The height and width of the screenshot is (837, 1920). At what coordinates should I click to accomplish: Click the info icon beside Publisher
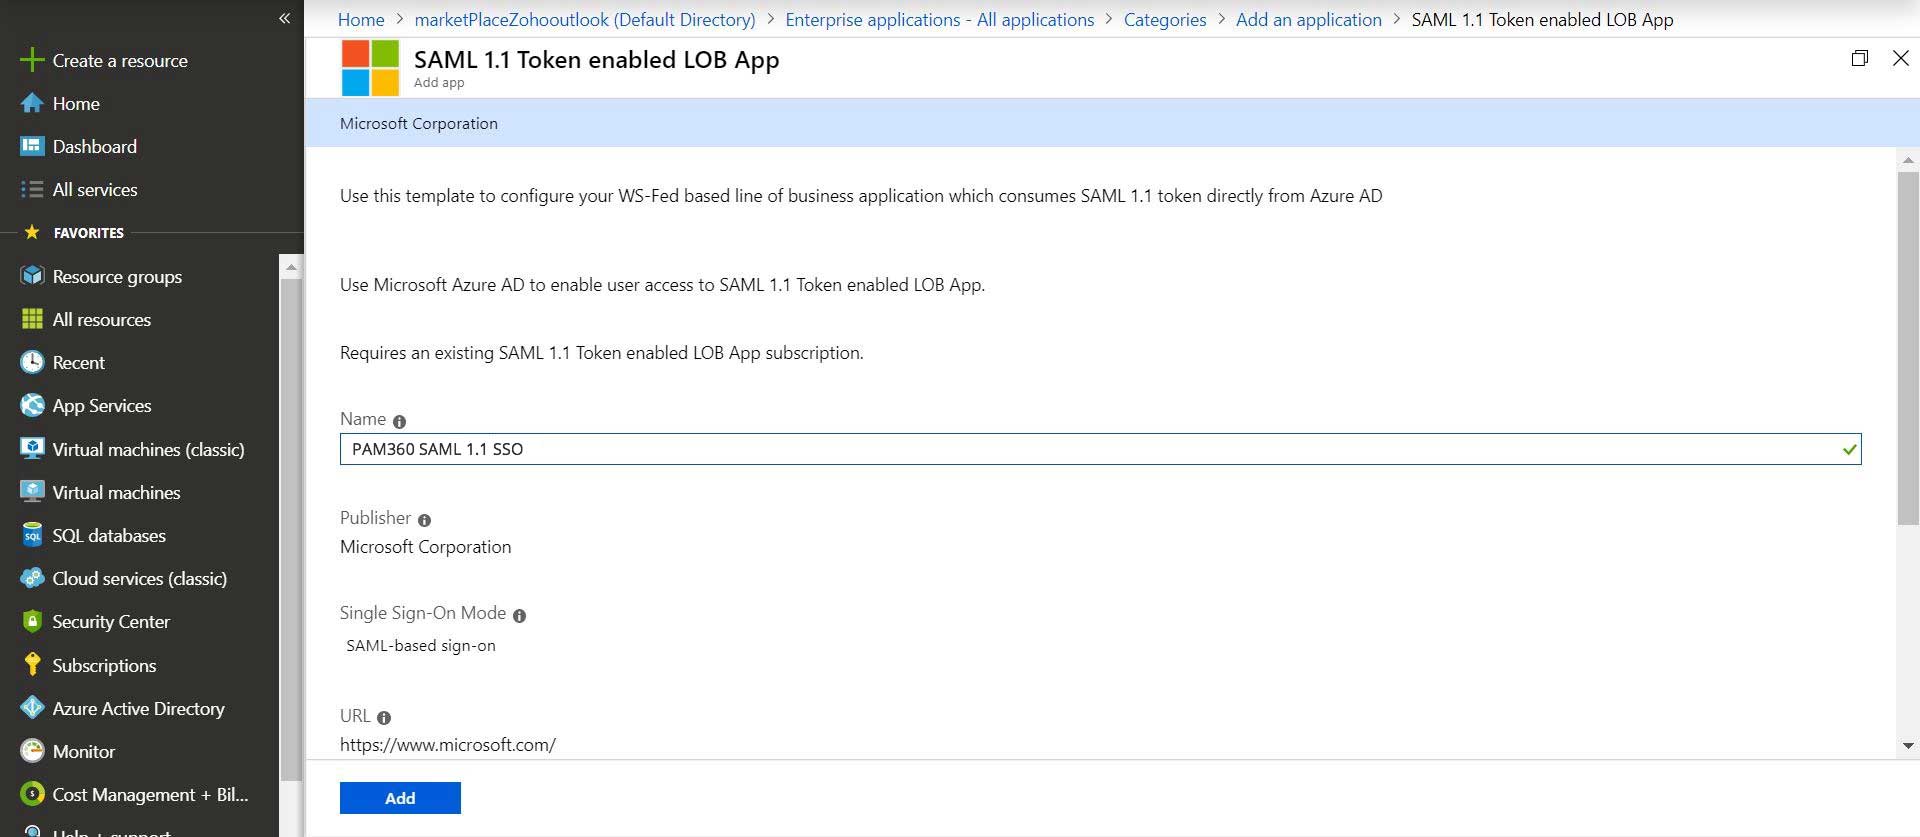pyautogui.click(x=424, y=520)
